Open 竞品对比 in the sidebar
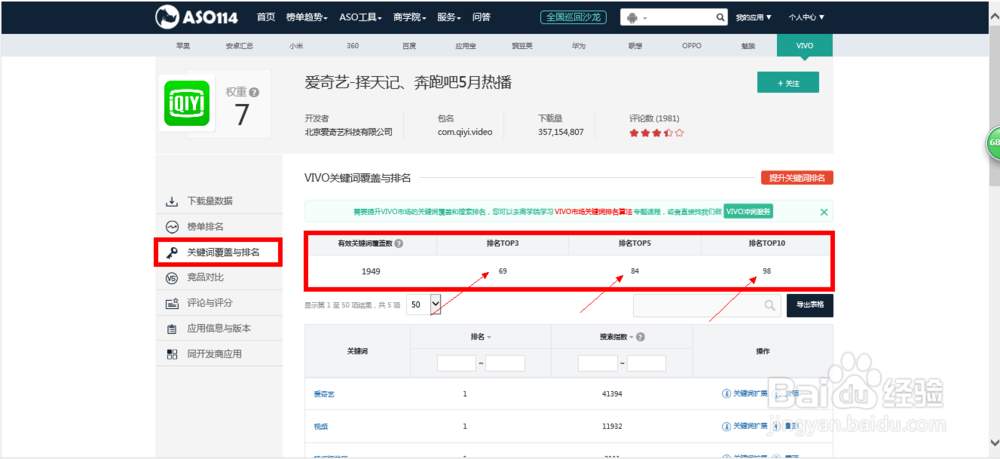 [x=205, y=277]
